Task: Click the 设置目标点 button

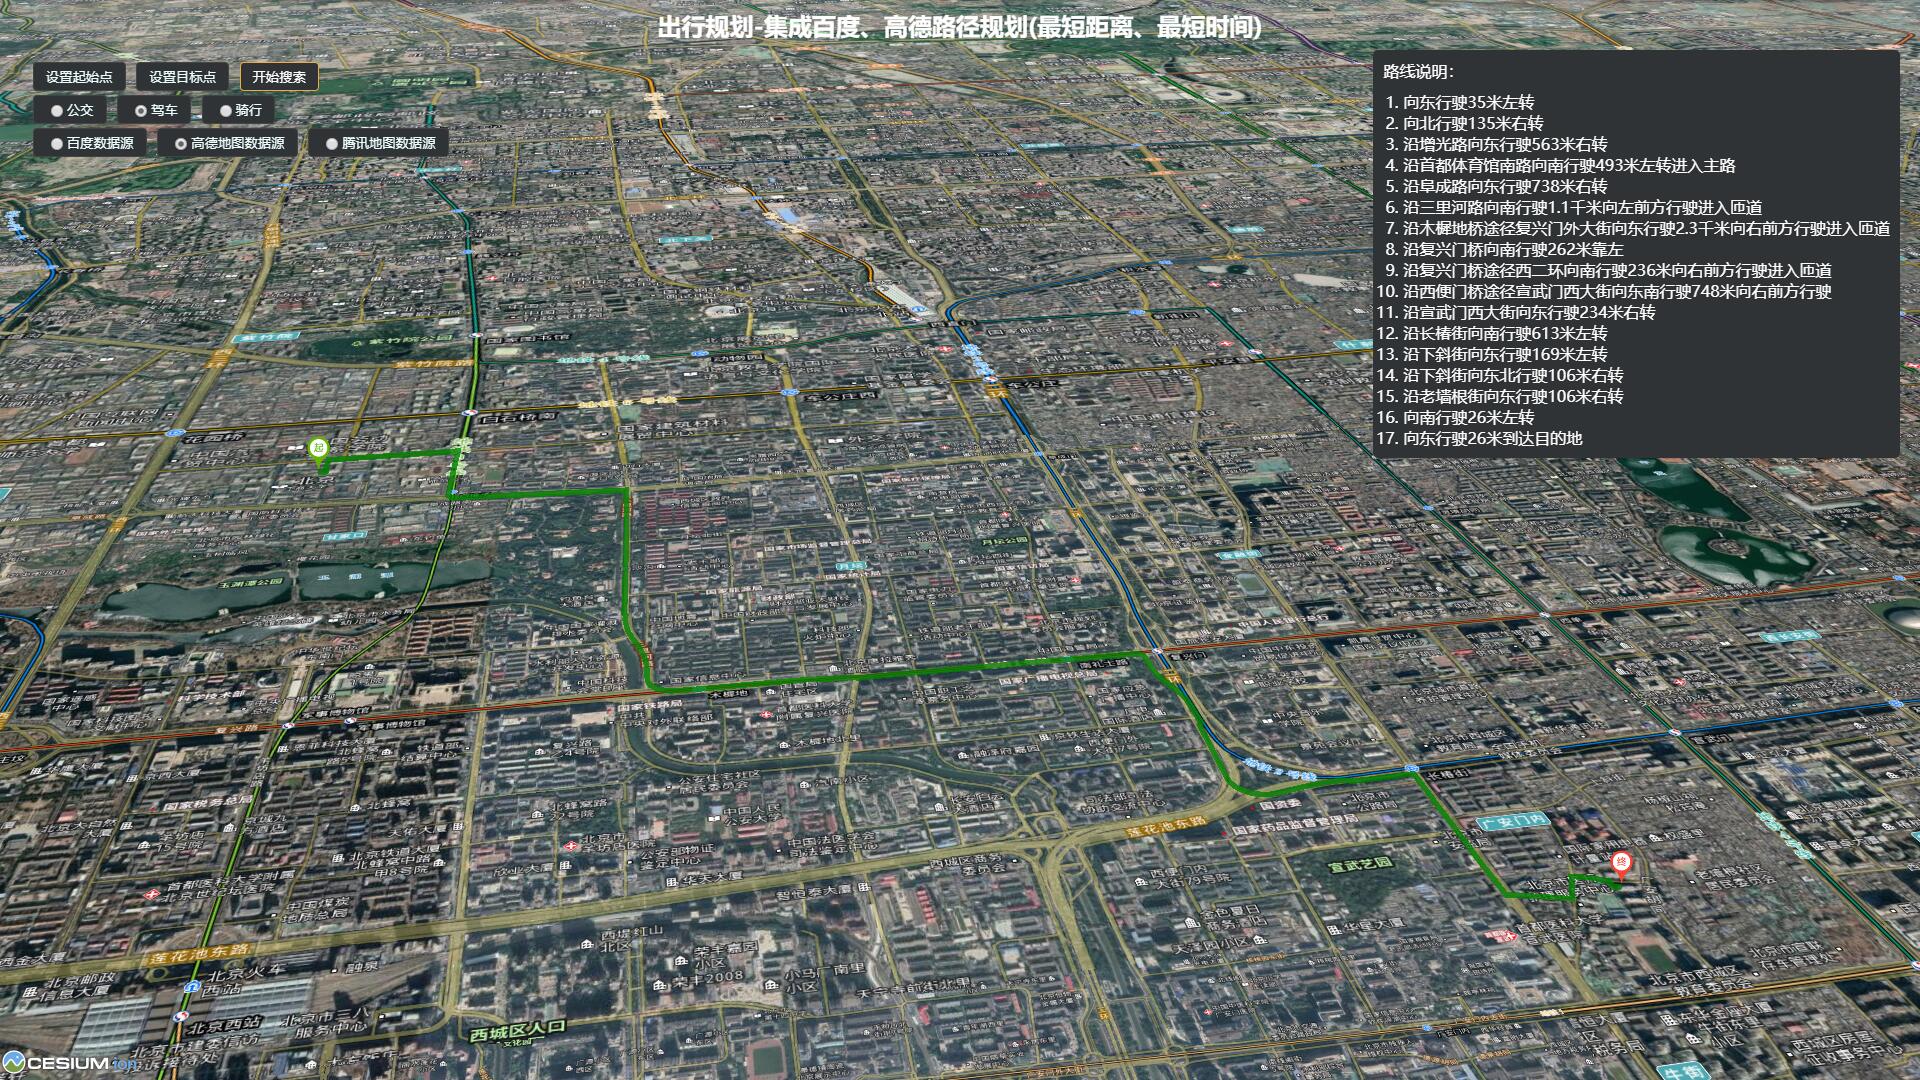Action: (183, 77)
